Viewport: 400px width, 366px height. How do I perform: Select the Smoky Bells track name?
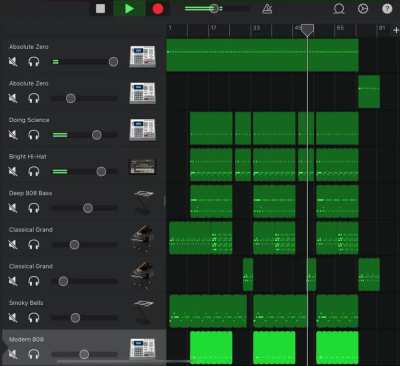[x=26, y=303]
